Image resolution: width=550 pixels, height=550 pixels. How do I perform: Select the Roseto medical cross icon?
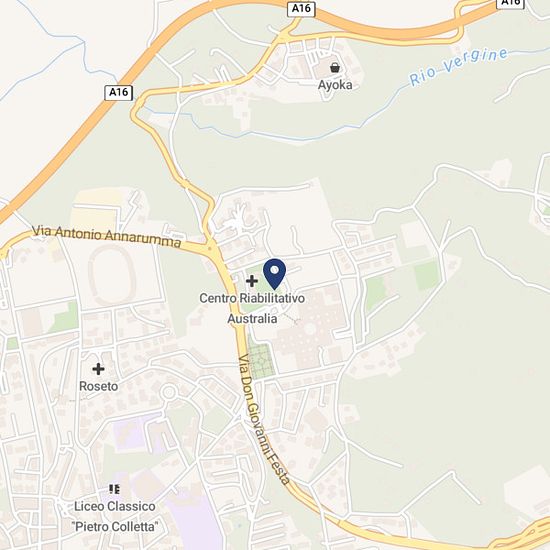coord(98,369)
